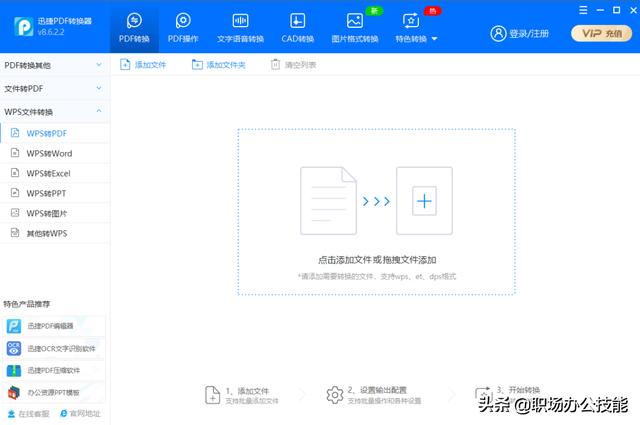Click the step 1 添加文件 document icon

[x=212, y=395]
